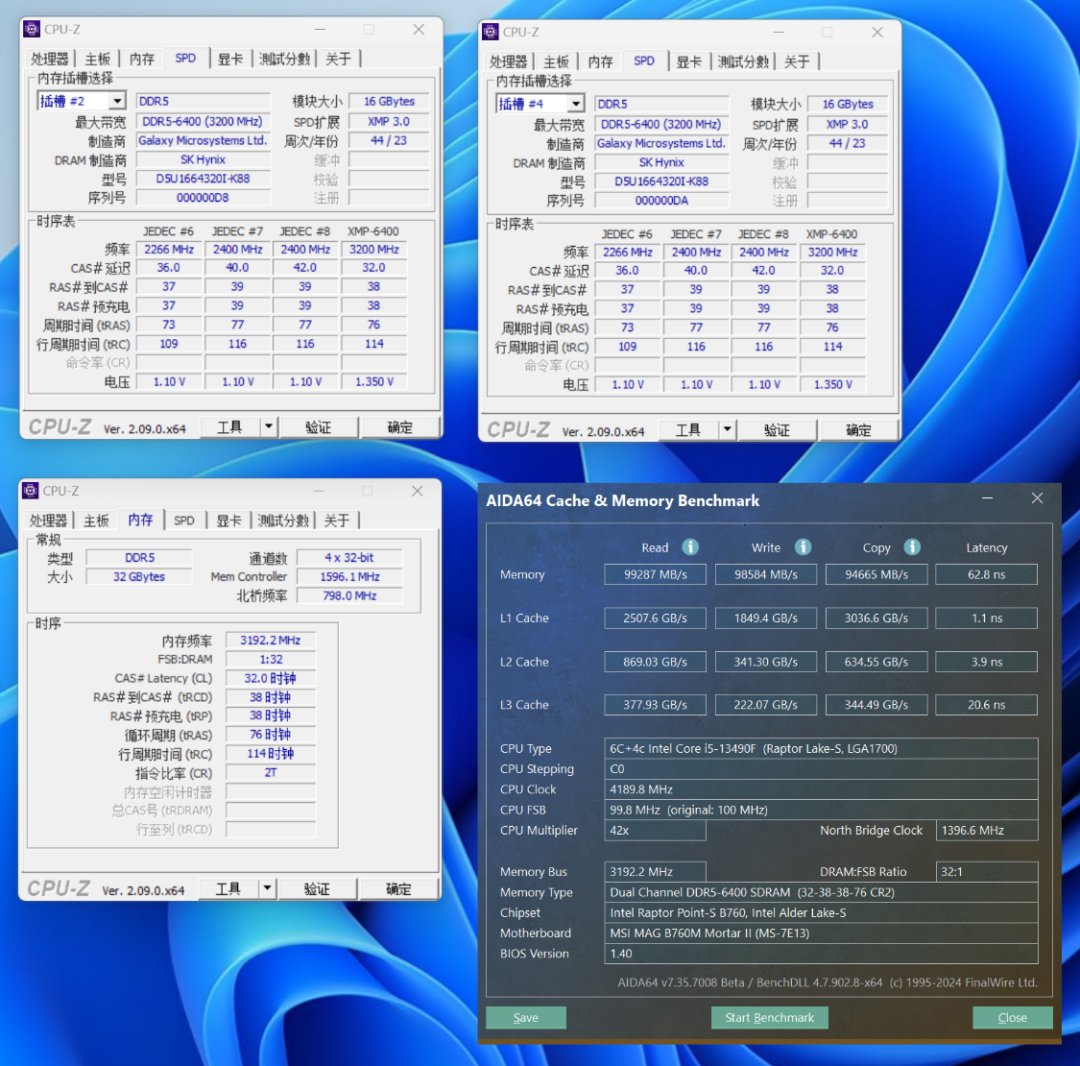The image size is (1080, 1066).
Task: Expand tools dropdown arrow in memory window
Action: pyautogui.click(x=267, y=888)
